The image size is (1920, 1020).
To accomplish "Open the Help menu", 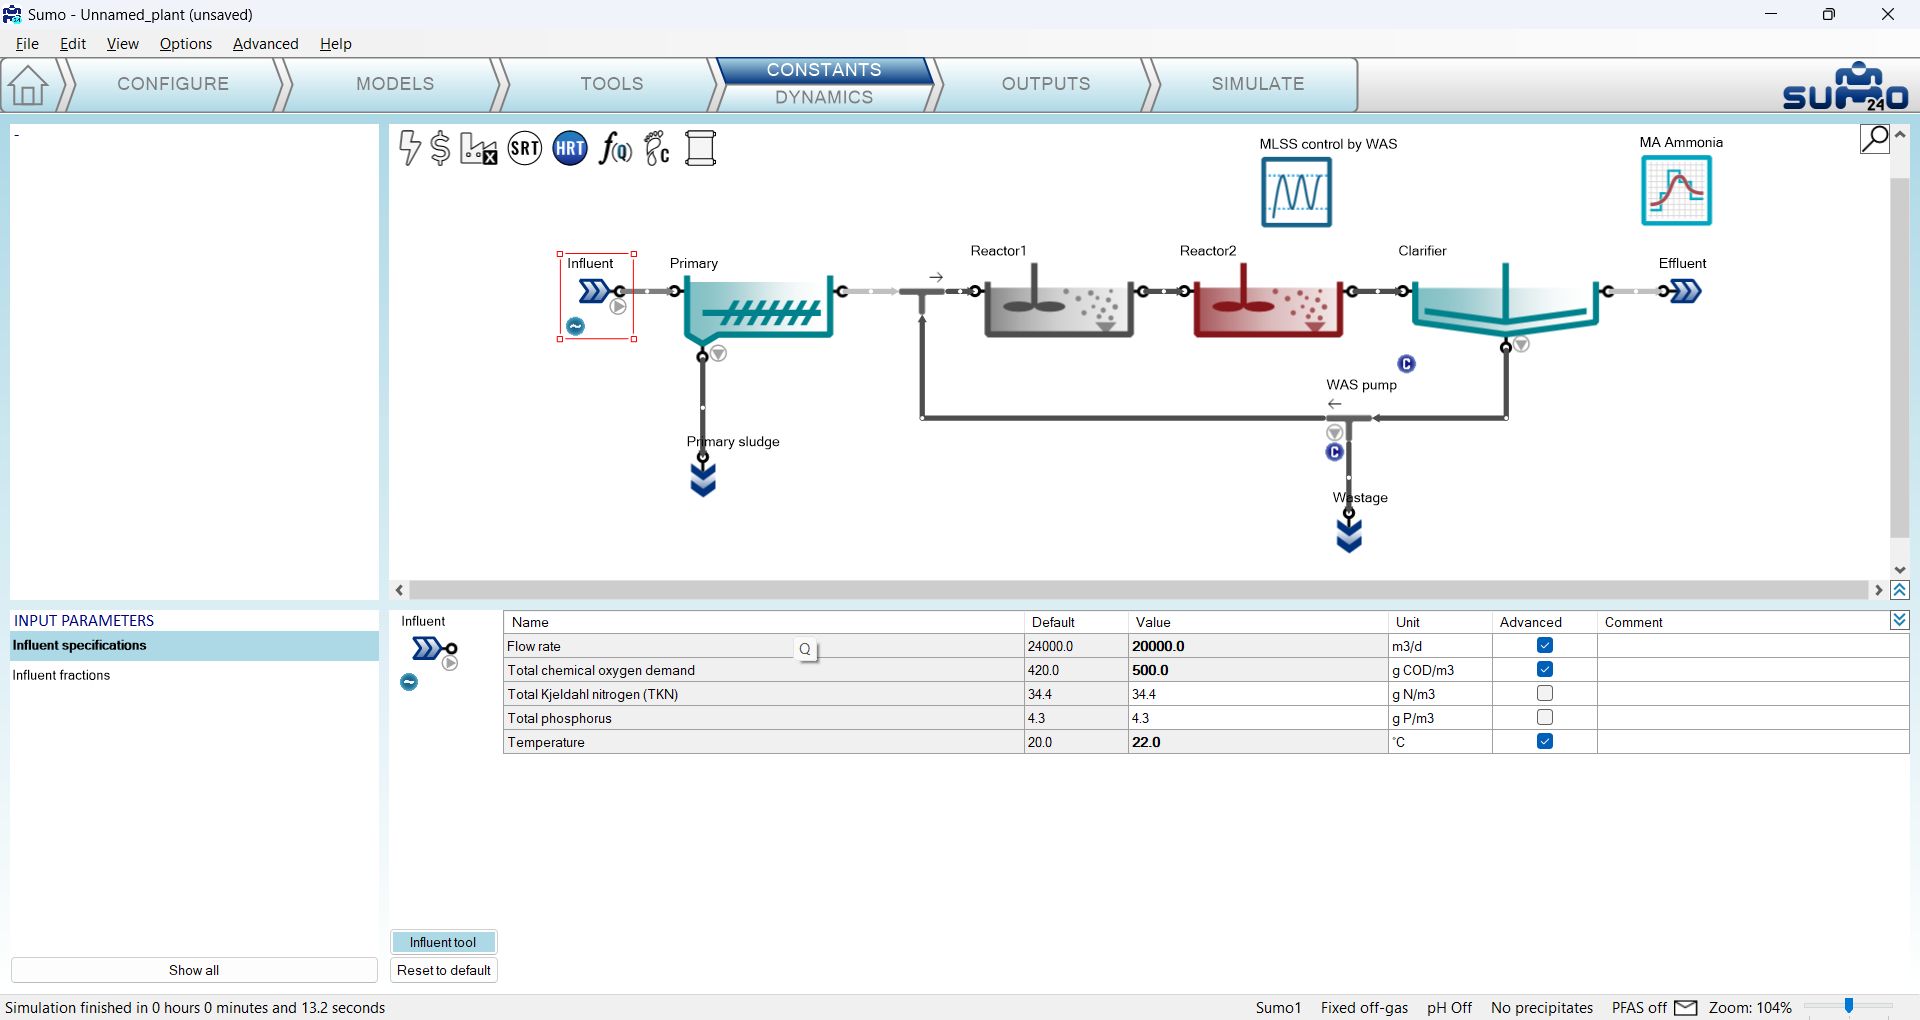I will (336, 44).
